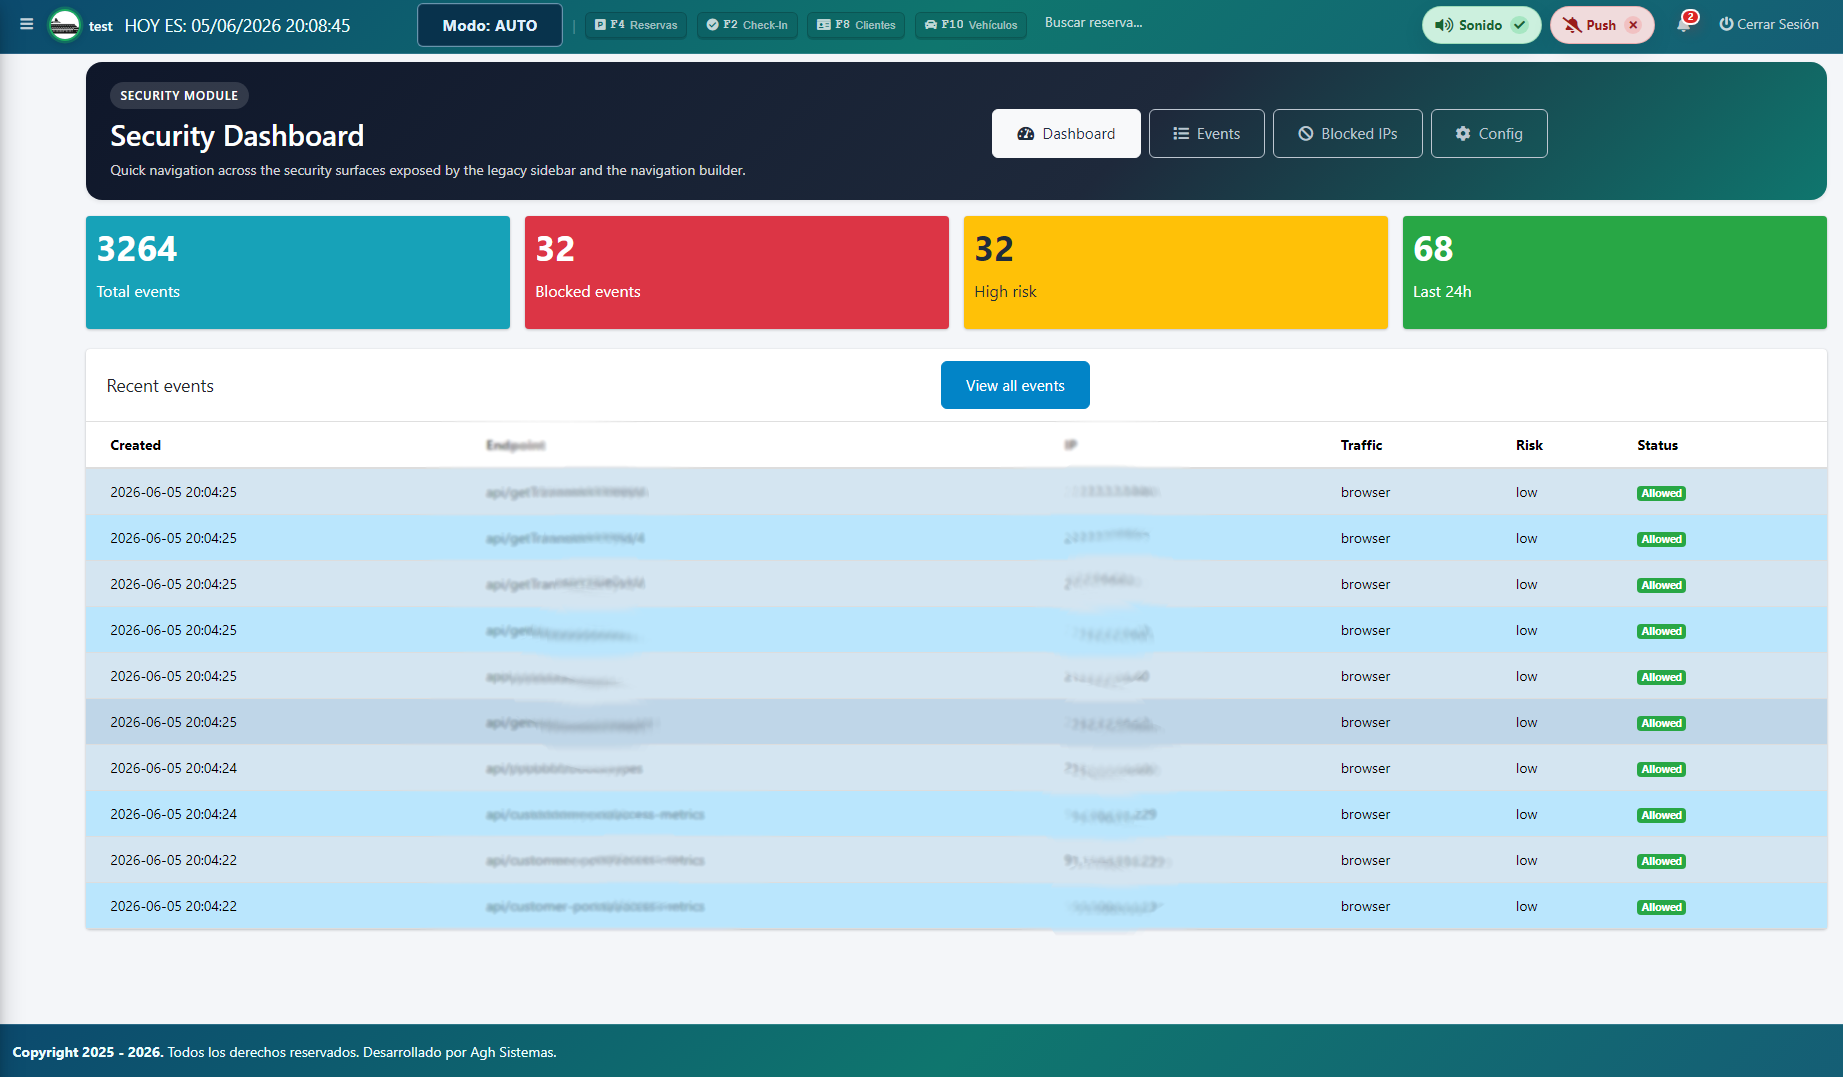Click the Recent events heading

(160, 386)
